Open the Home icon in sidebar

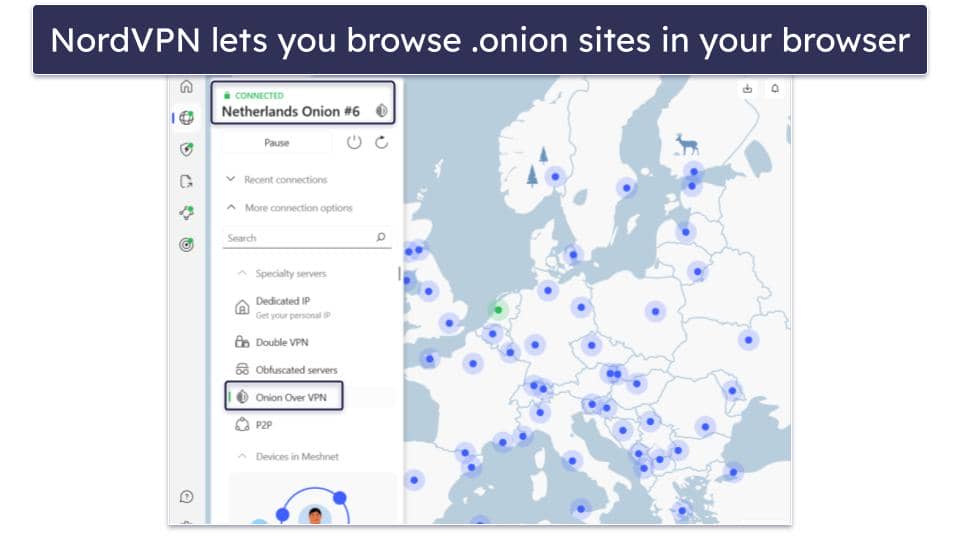187,86
